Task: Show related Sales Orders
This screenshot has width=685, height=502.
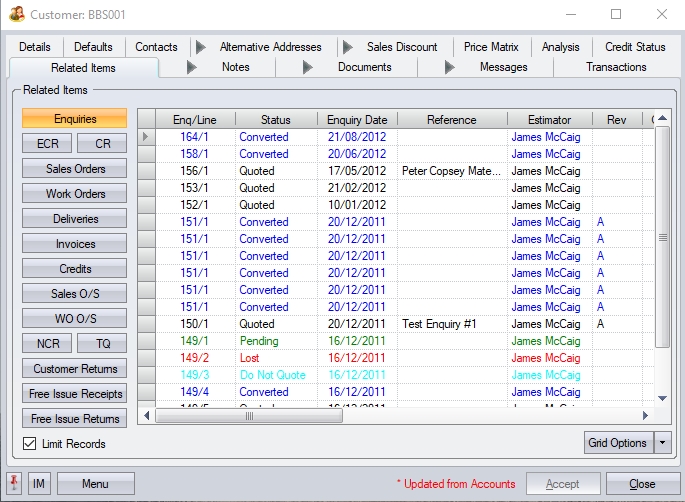Action: [x=75, y=169]
